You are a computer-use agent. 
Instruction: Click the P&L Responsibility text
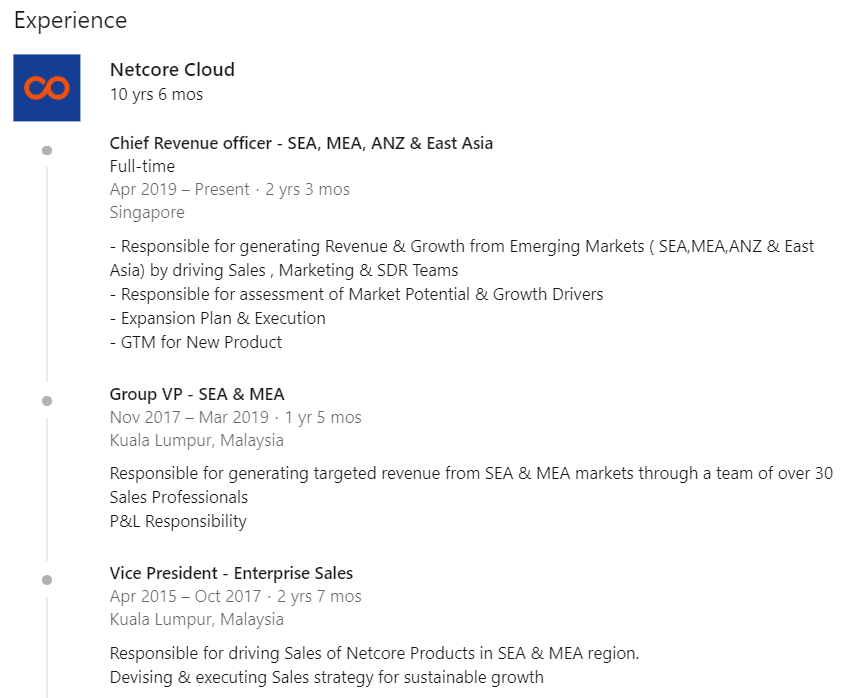click(x=178, y=522)
